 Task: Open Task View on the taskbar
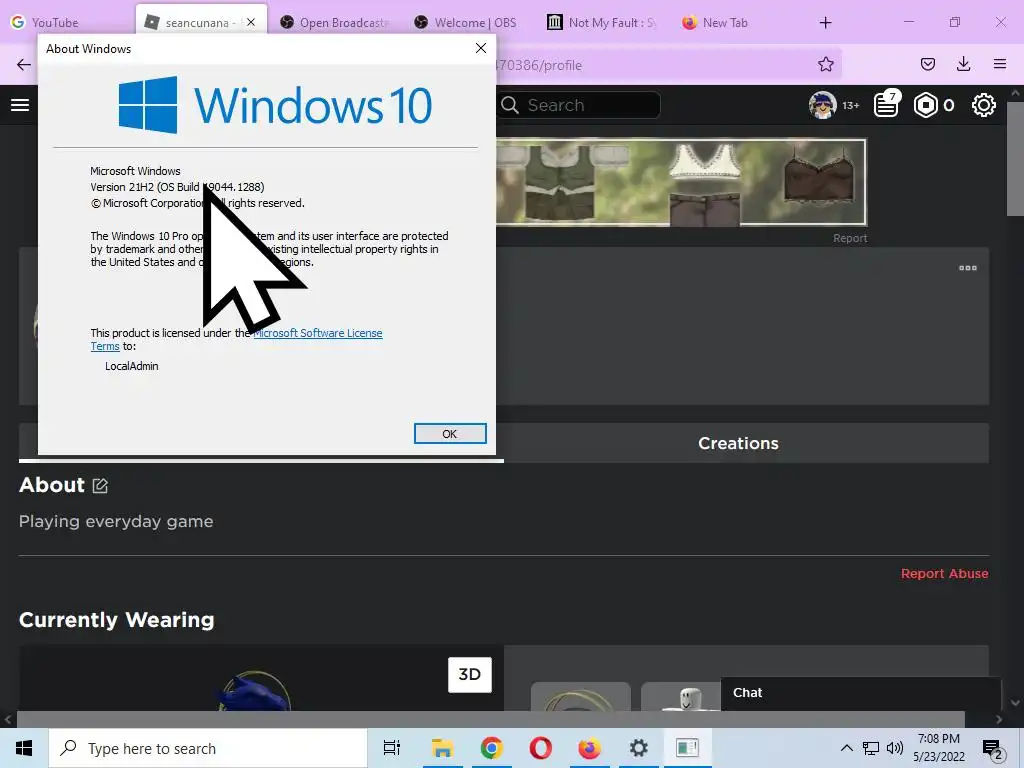pyautogui.click(x=392, y=748)
